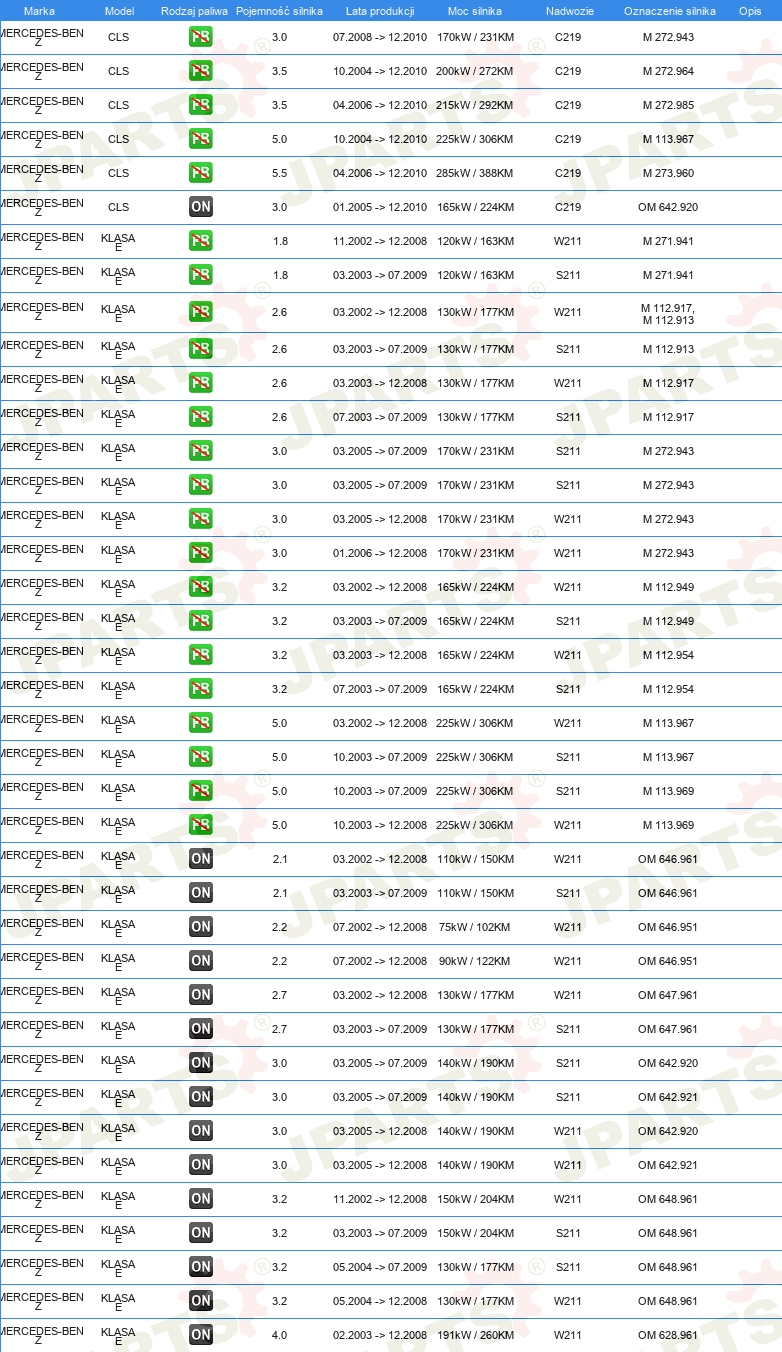Click the '90kW / 122KM' power cell
782x1352 pixels.
474,961
